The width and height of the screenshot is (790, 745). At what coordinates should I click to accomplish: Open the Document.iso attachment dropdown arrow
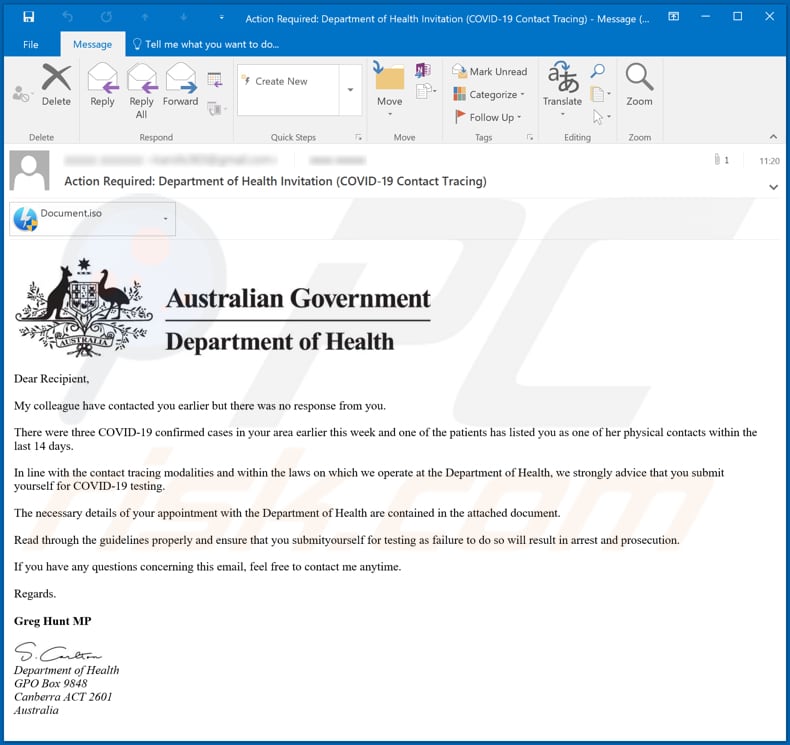(x=165, y=219)
